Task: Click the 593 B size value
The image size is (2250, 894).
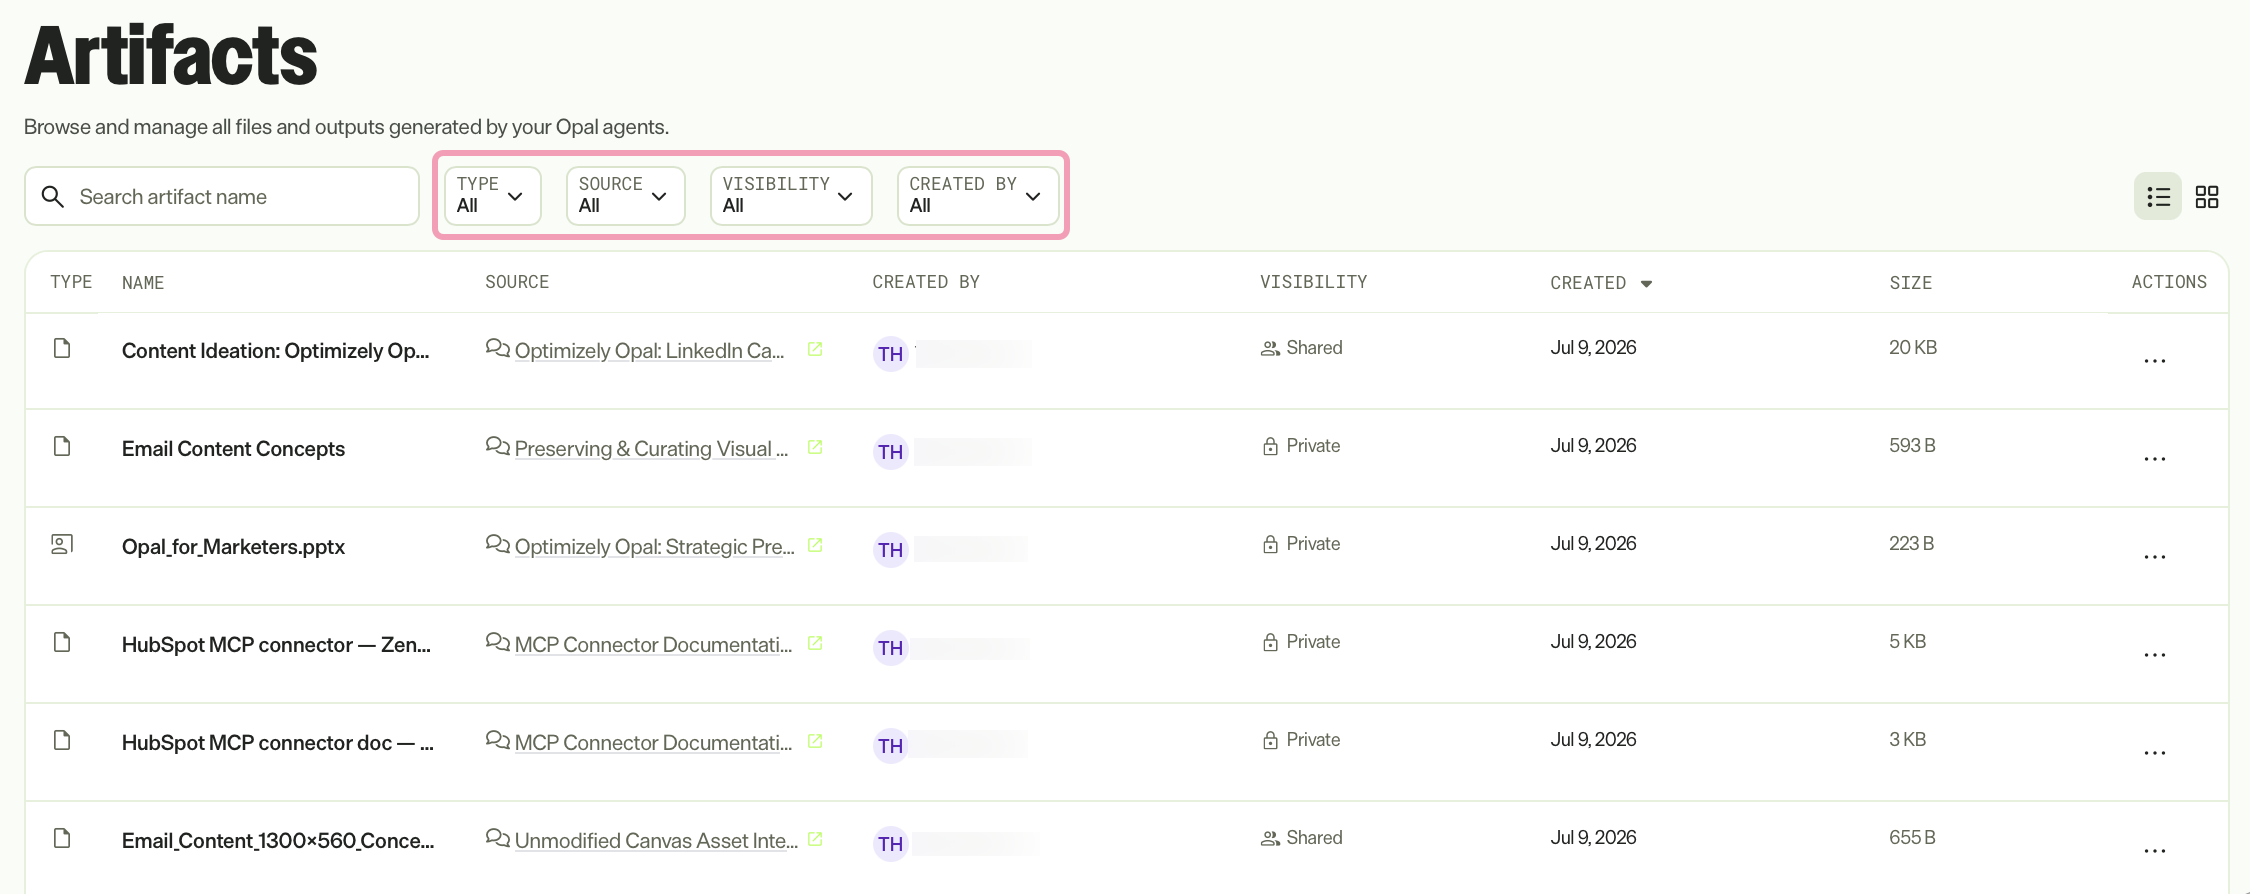Action: click(x=1912, y=445)
